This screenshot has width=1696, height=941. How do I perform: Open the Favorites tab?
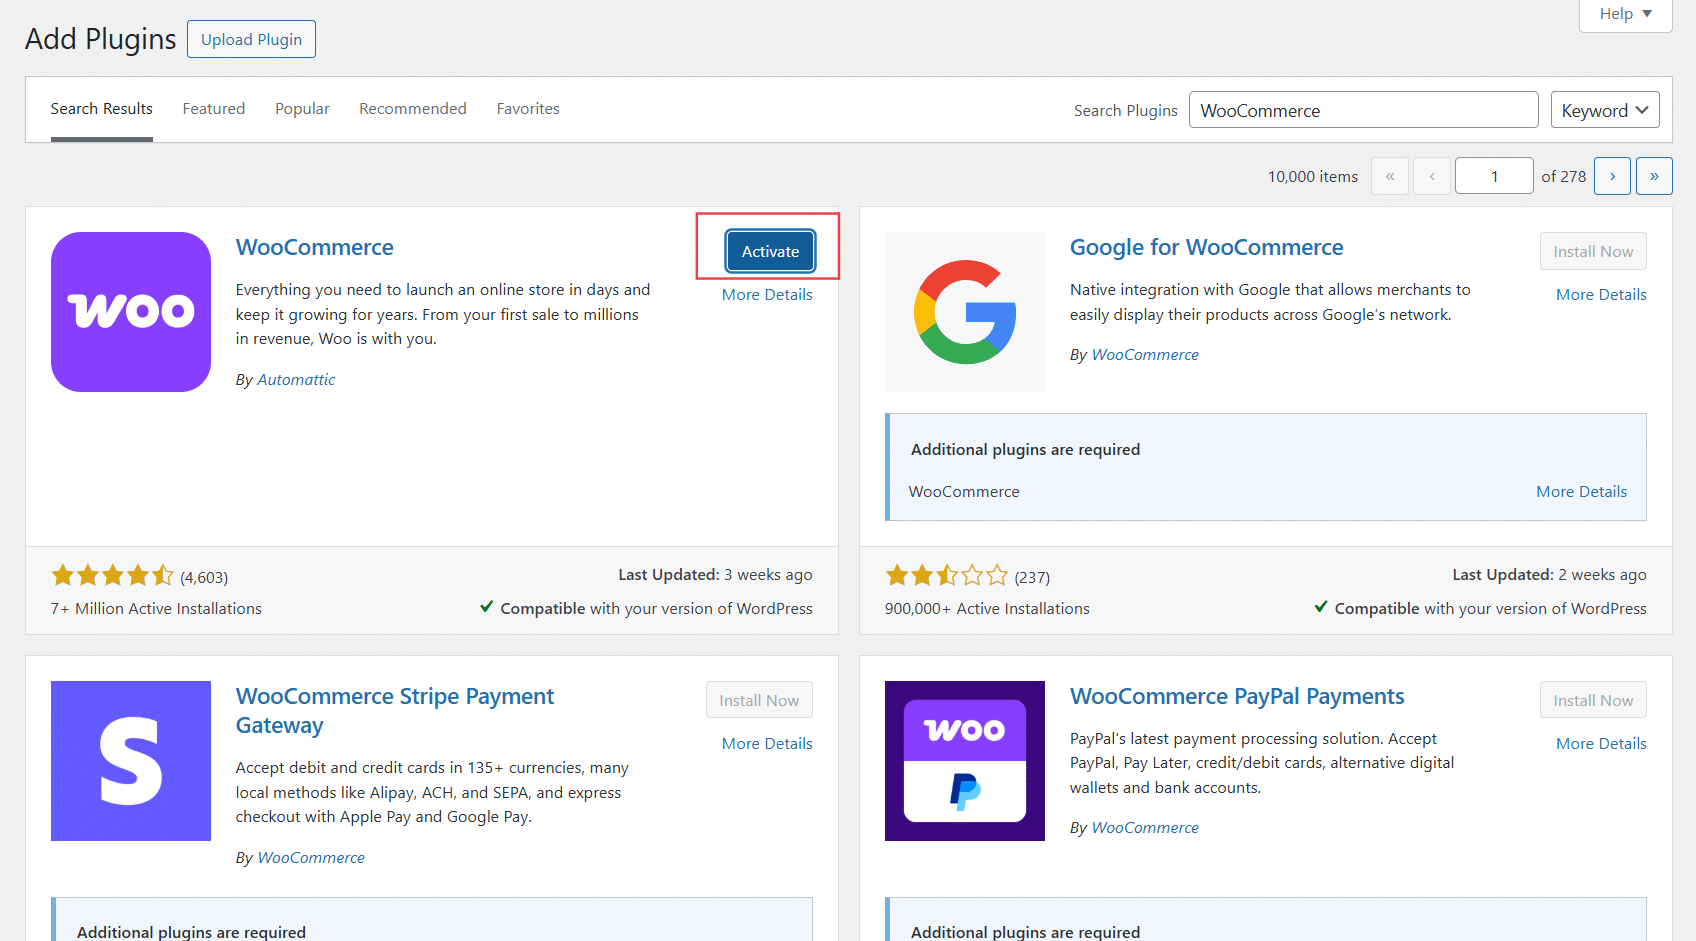pos(528,109)
